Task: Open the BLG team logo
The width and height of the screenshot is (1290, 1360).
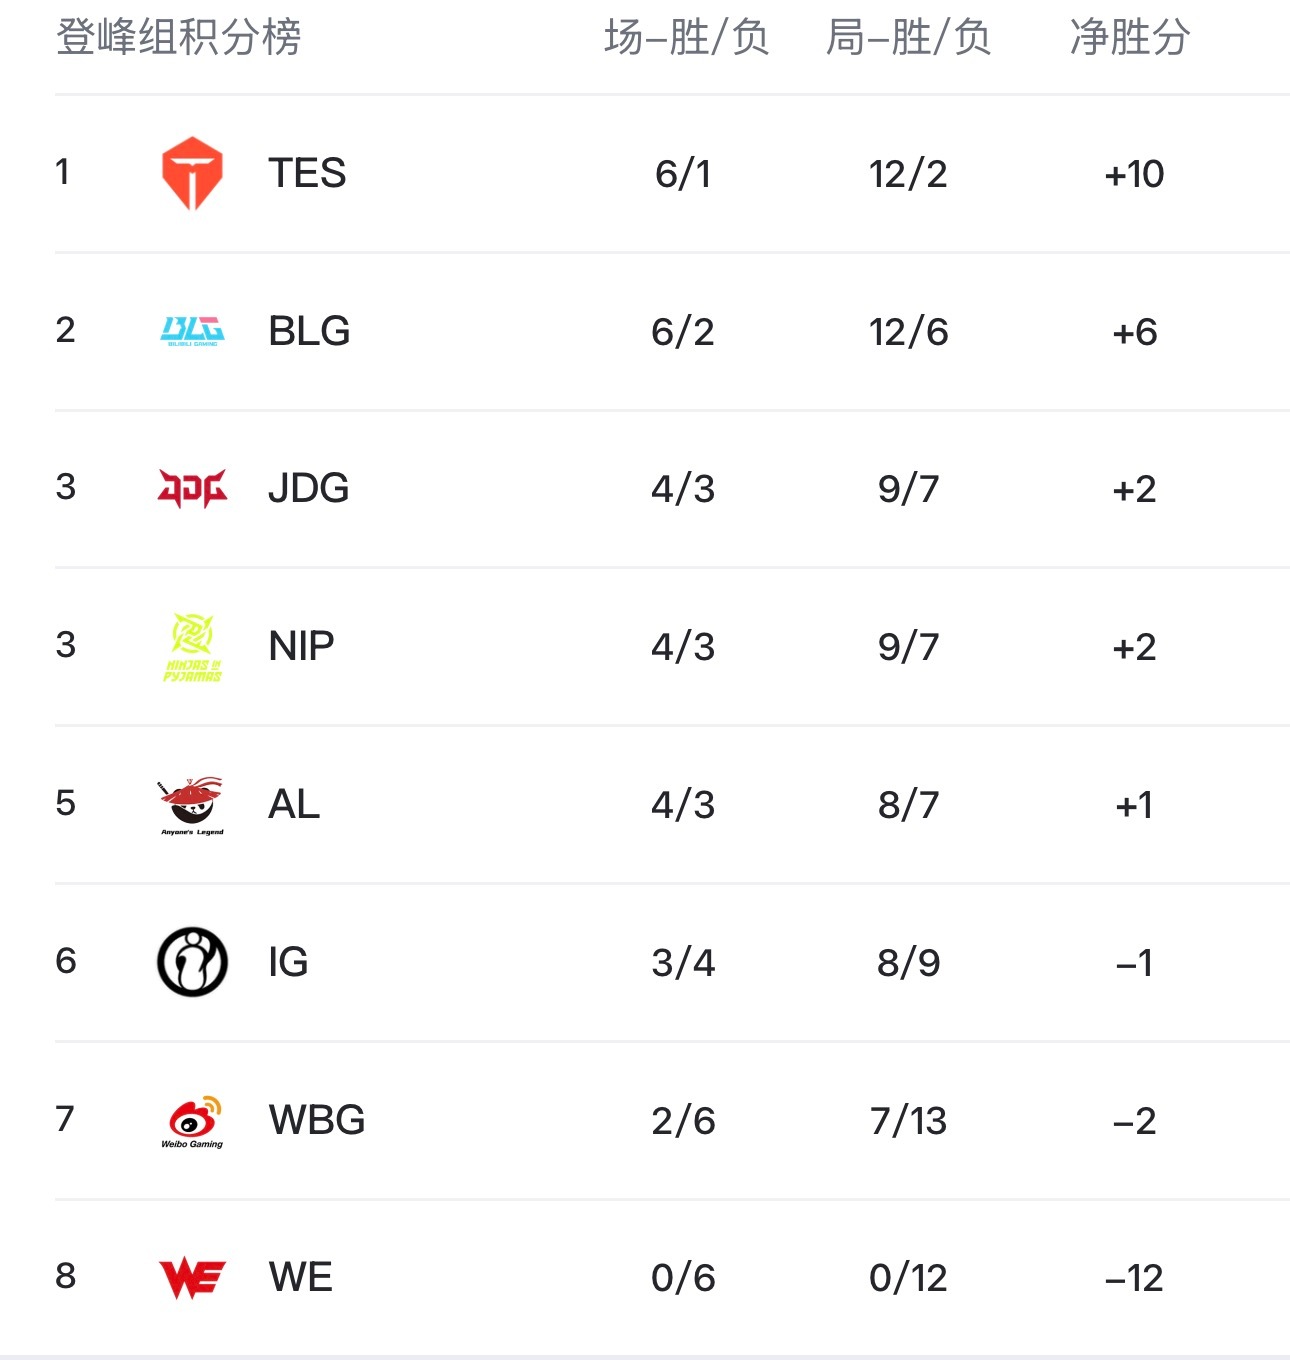Action: pyautogui.click(x=192, y=331)
